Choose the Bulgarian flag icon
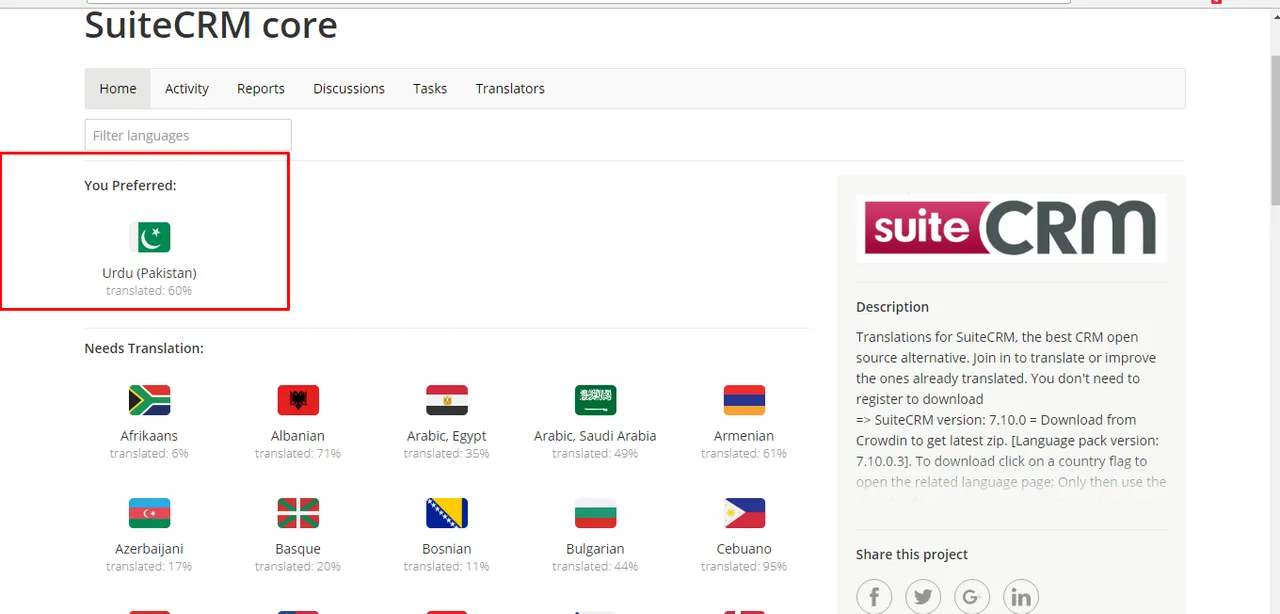 (596, 513)
